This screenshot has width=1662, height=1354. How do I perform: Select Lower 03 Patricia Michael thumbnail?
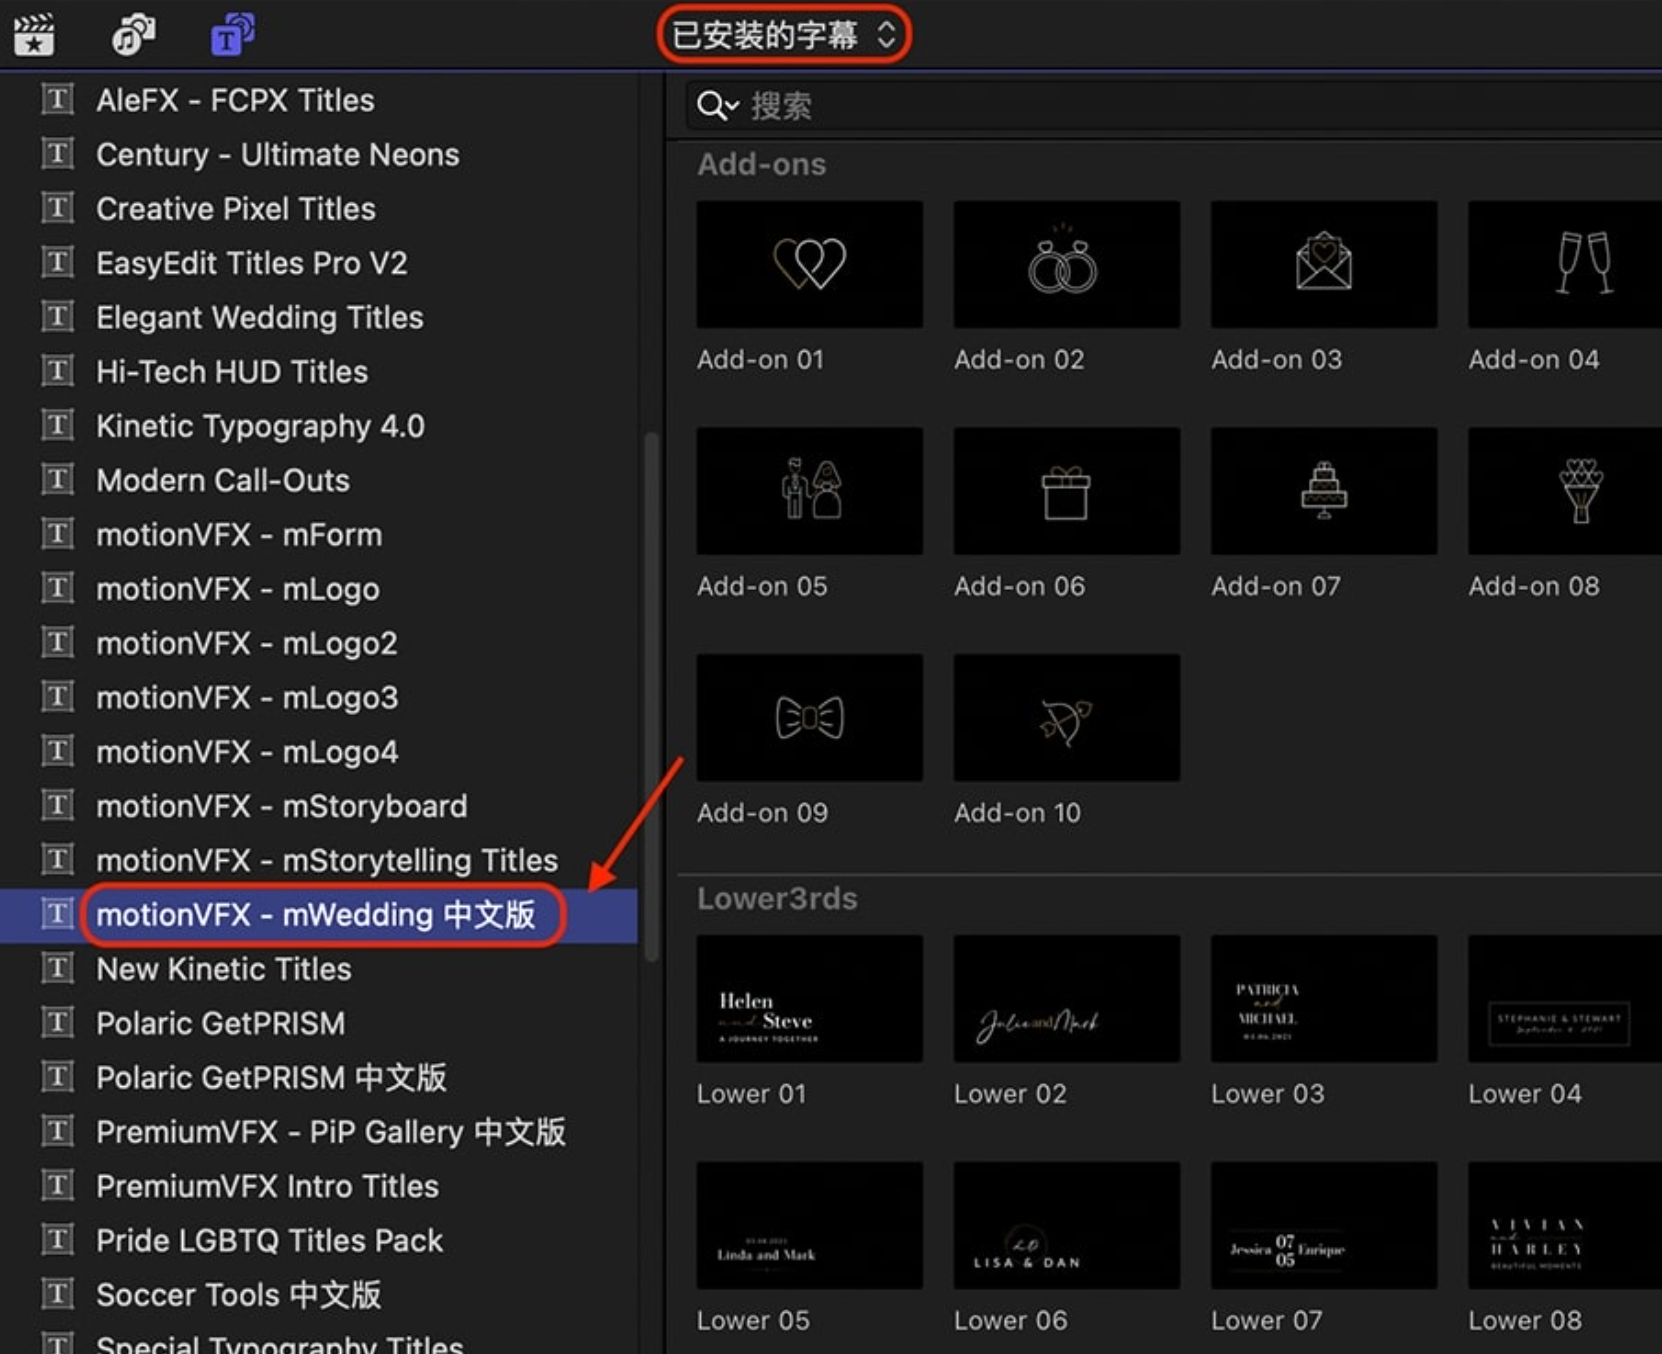(x=1324, y=999)
